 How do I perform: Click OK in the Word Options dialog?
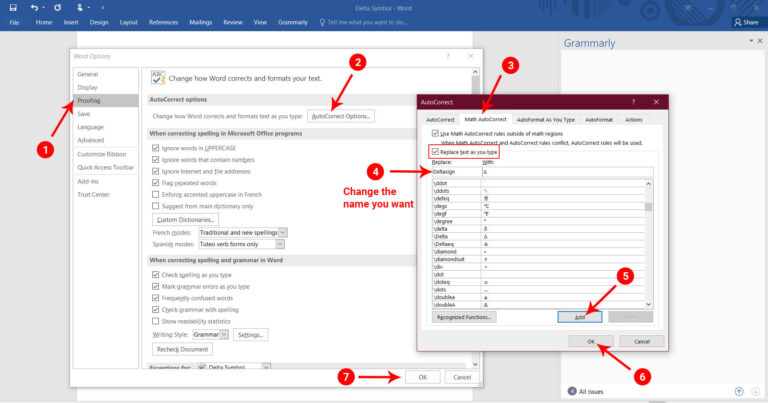point(423,377)
